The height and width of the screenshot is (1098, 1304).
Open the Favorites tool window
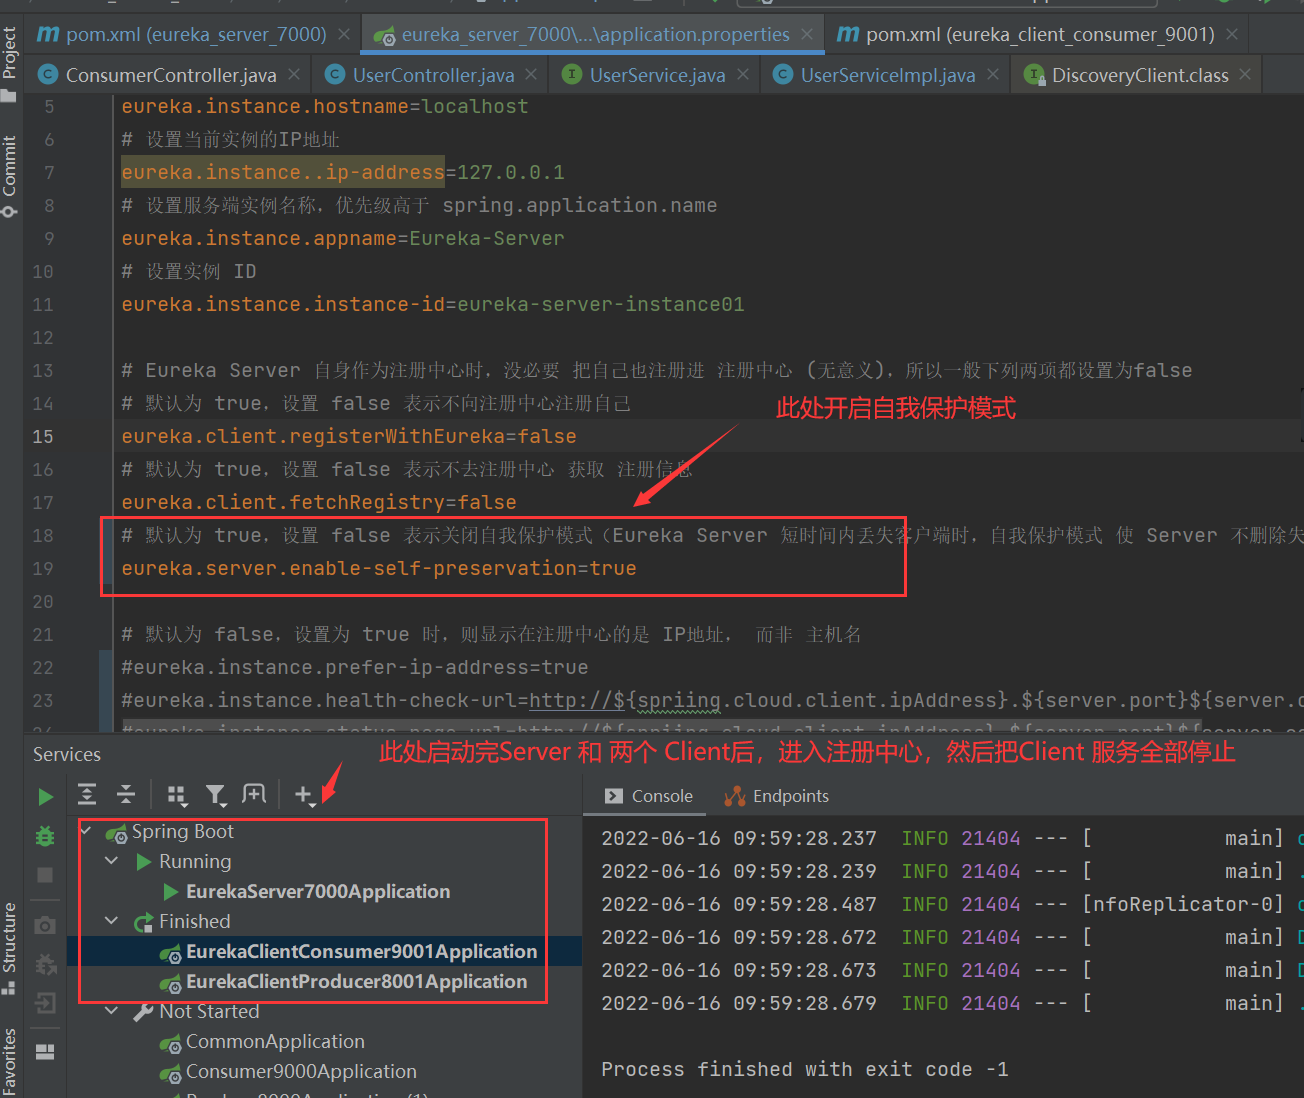[x=10, y=1062]
